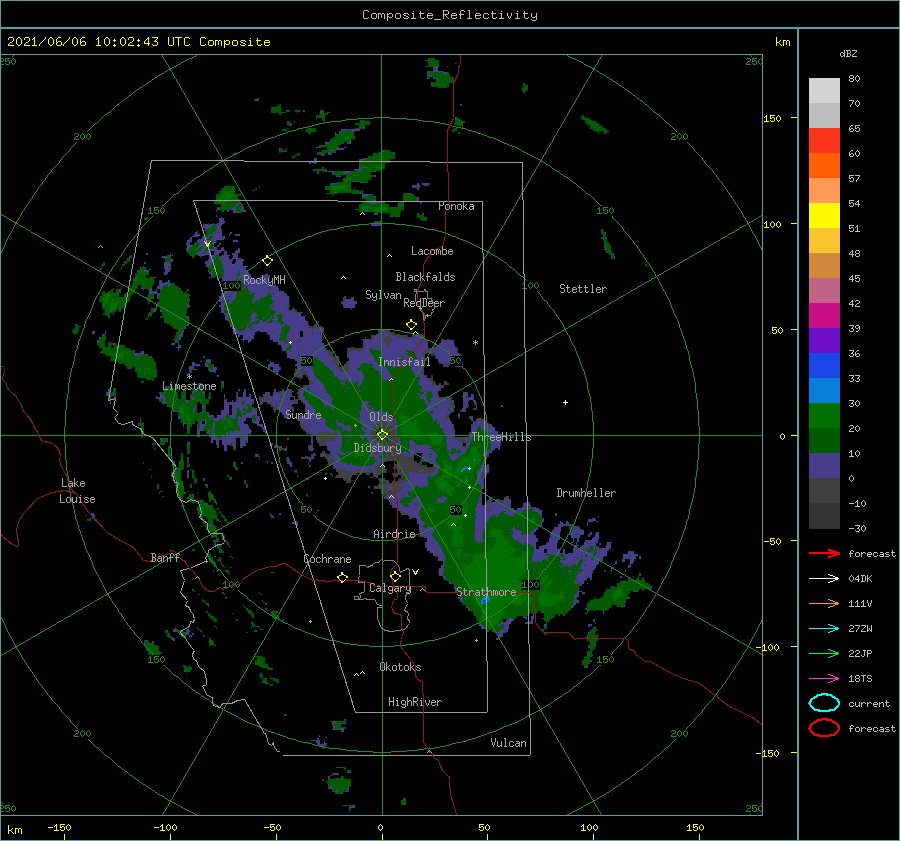Click the Olds label

(381, 417)
